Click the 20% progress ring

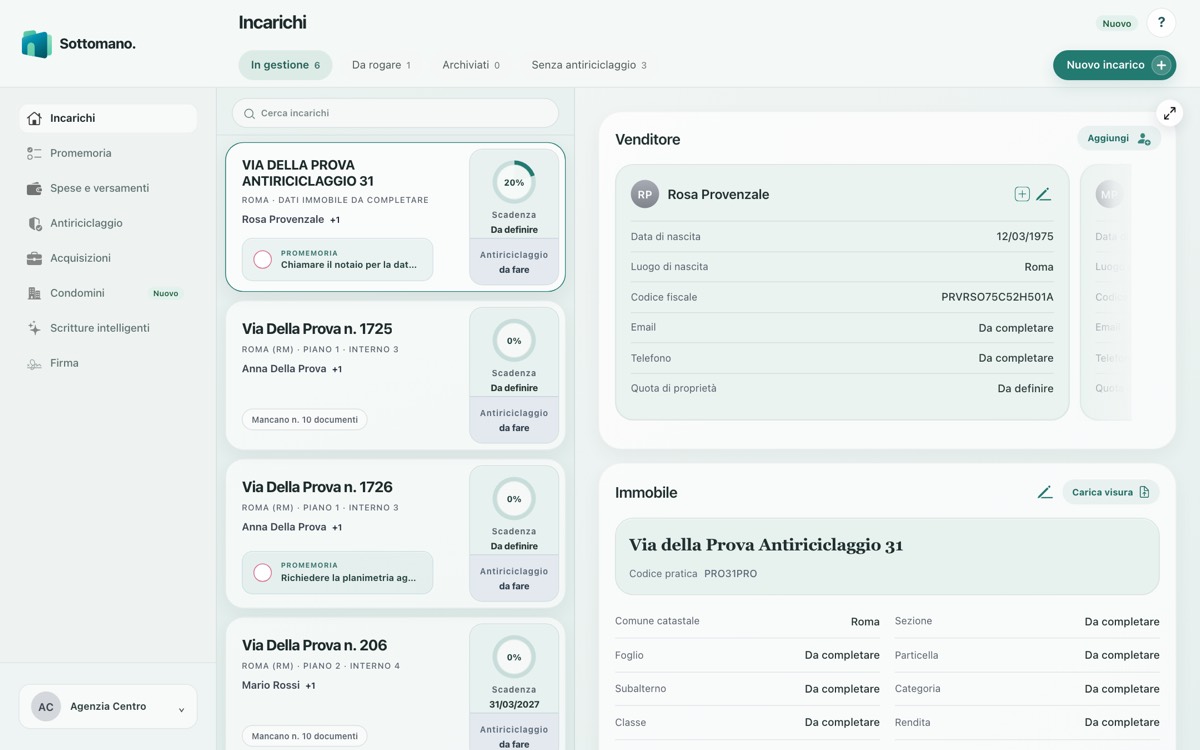pyautogui.click(x=514, y=182)
